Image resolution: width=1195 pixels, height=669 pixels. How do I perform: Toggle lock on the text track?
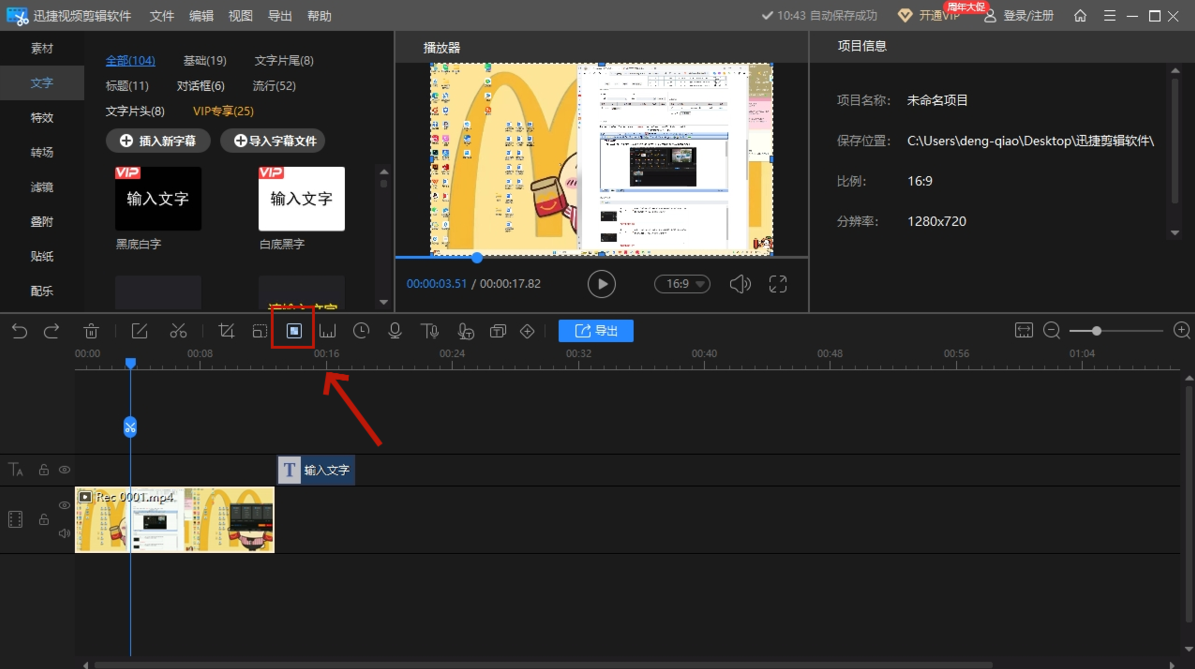click(43, 470)
